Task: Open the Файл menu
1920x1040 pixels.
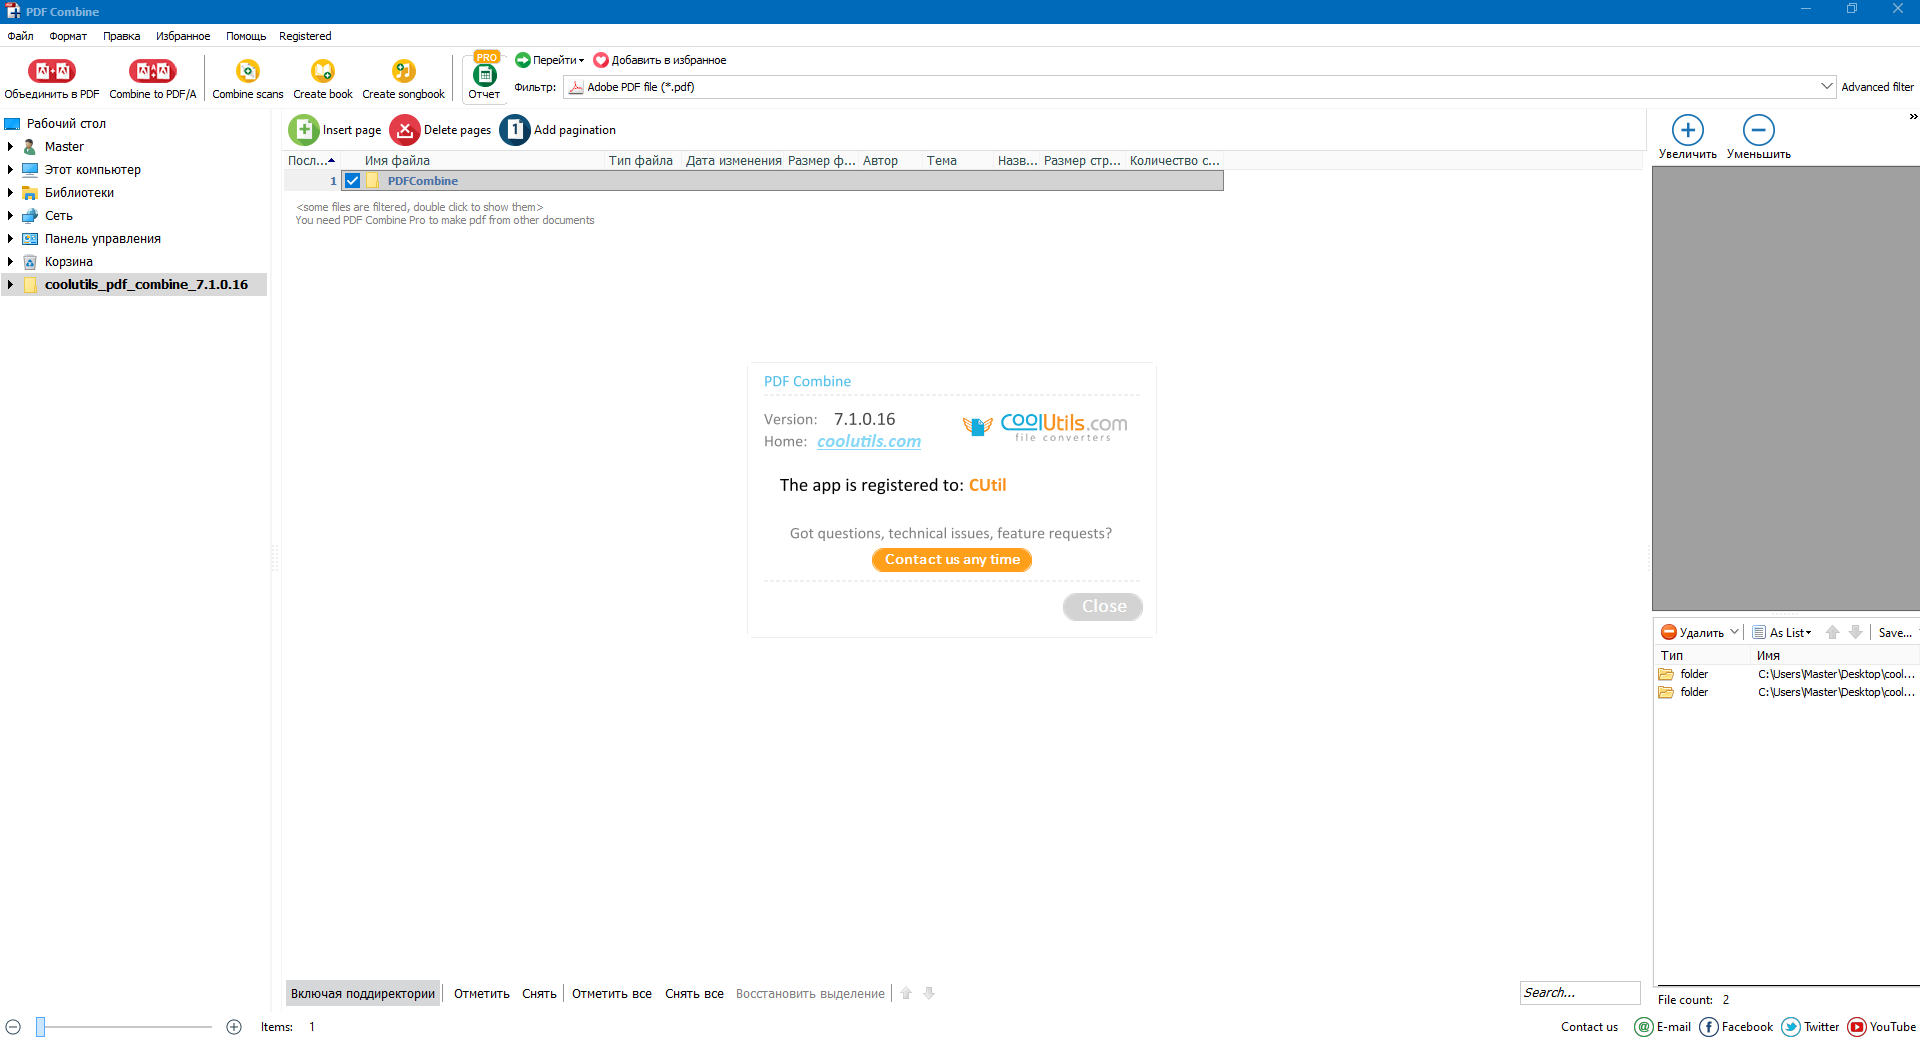Action: (x=20, y=36)
